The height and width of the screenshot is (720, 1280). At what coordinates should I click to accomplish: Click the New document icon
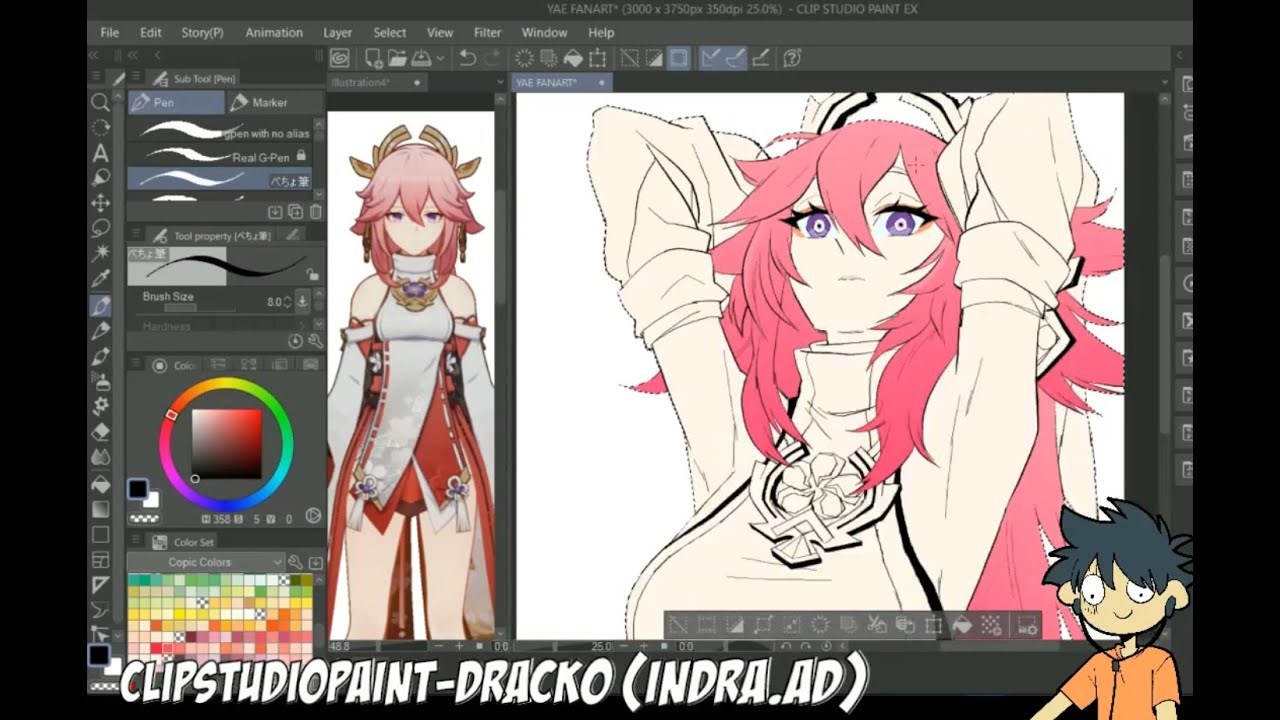coord(373,58)
